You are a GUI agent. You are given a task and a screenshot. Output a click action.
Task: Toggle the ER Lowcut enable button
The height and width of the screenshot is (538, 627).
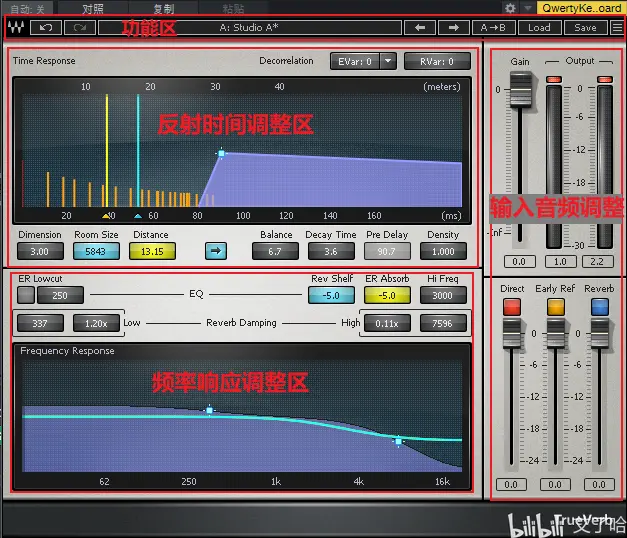(x=26, y=295)
